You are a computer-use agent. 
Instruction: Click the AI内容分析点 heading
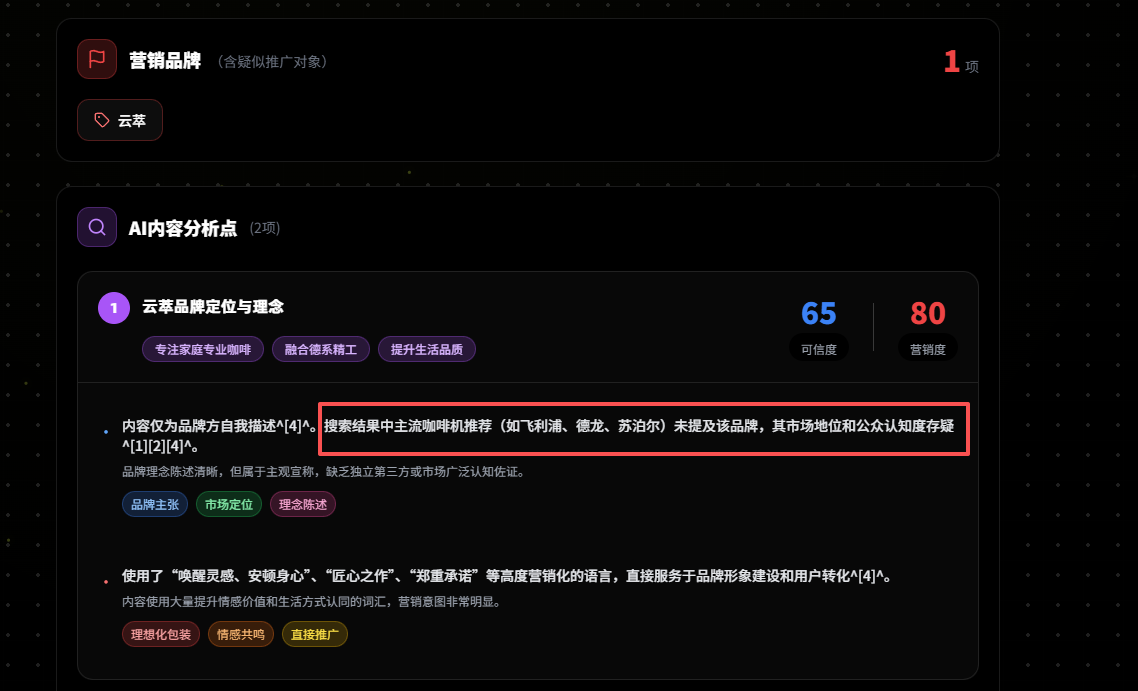[183, 228]
